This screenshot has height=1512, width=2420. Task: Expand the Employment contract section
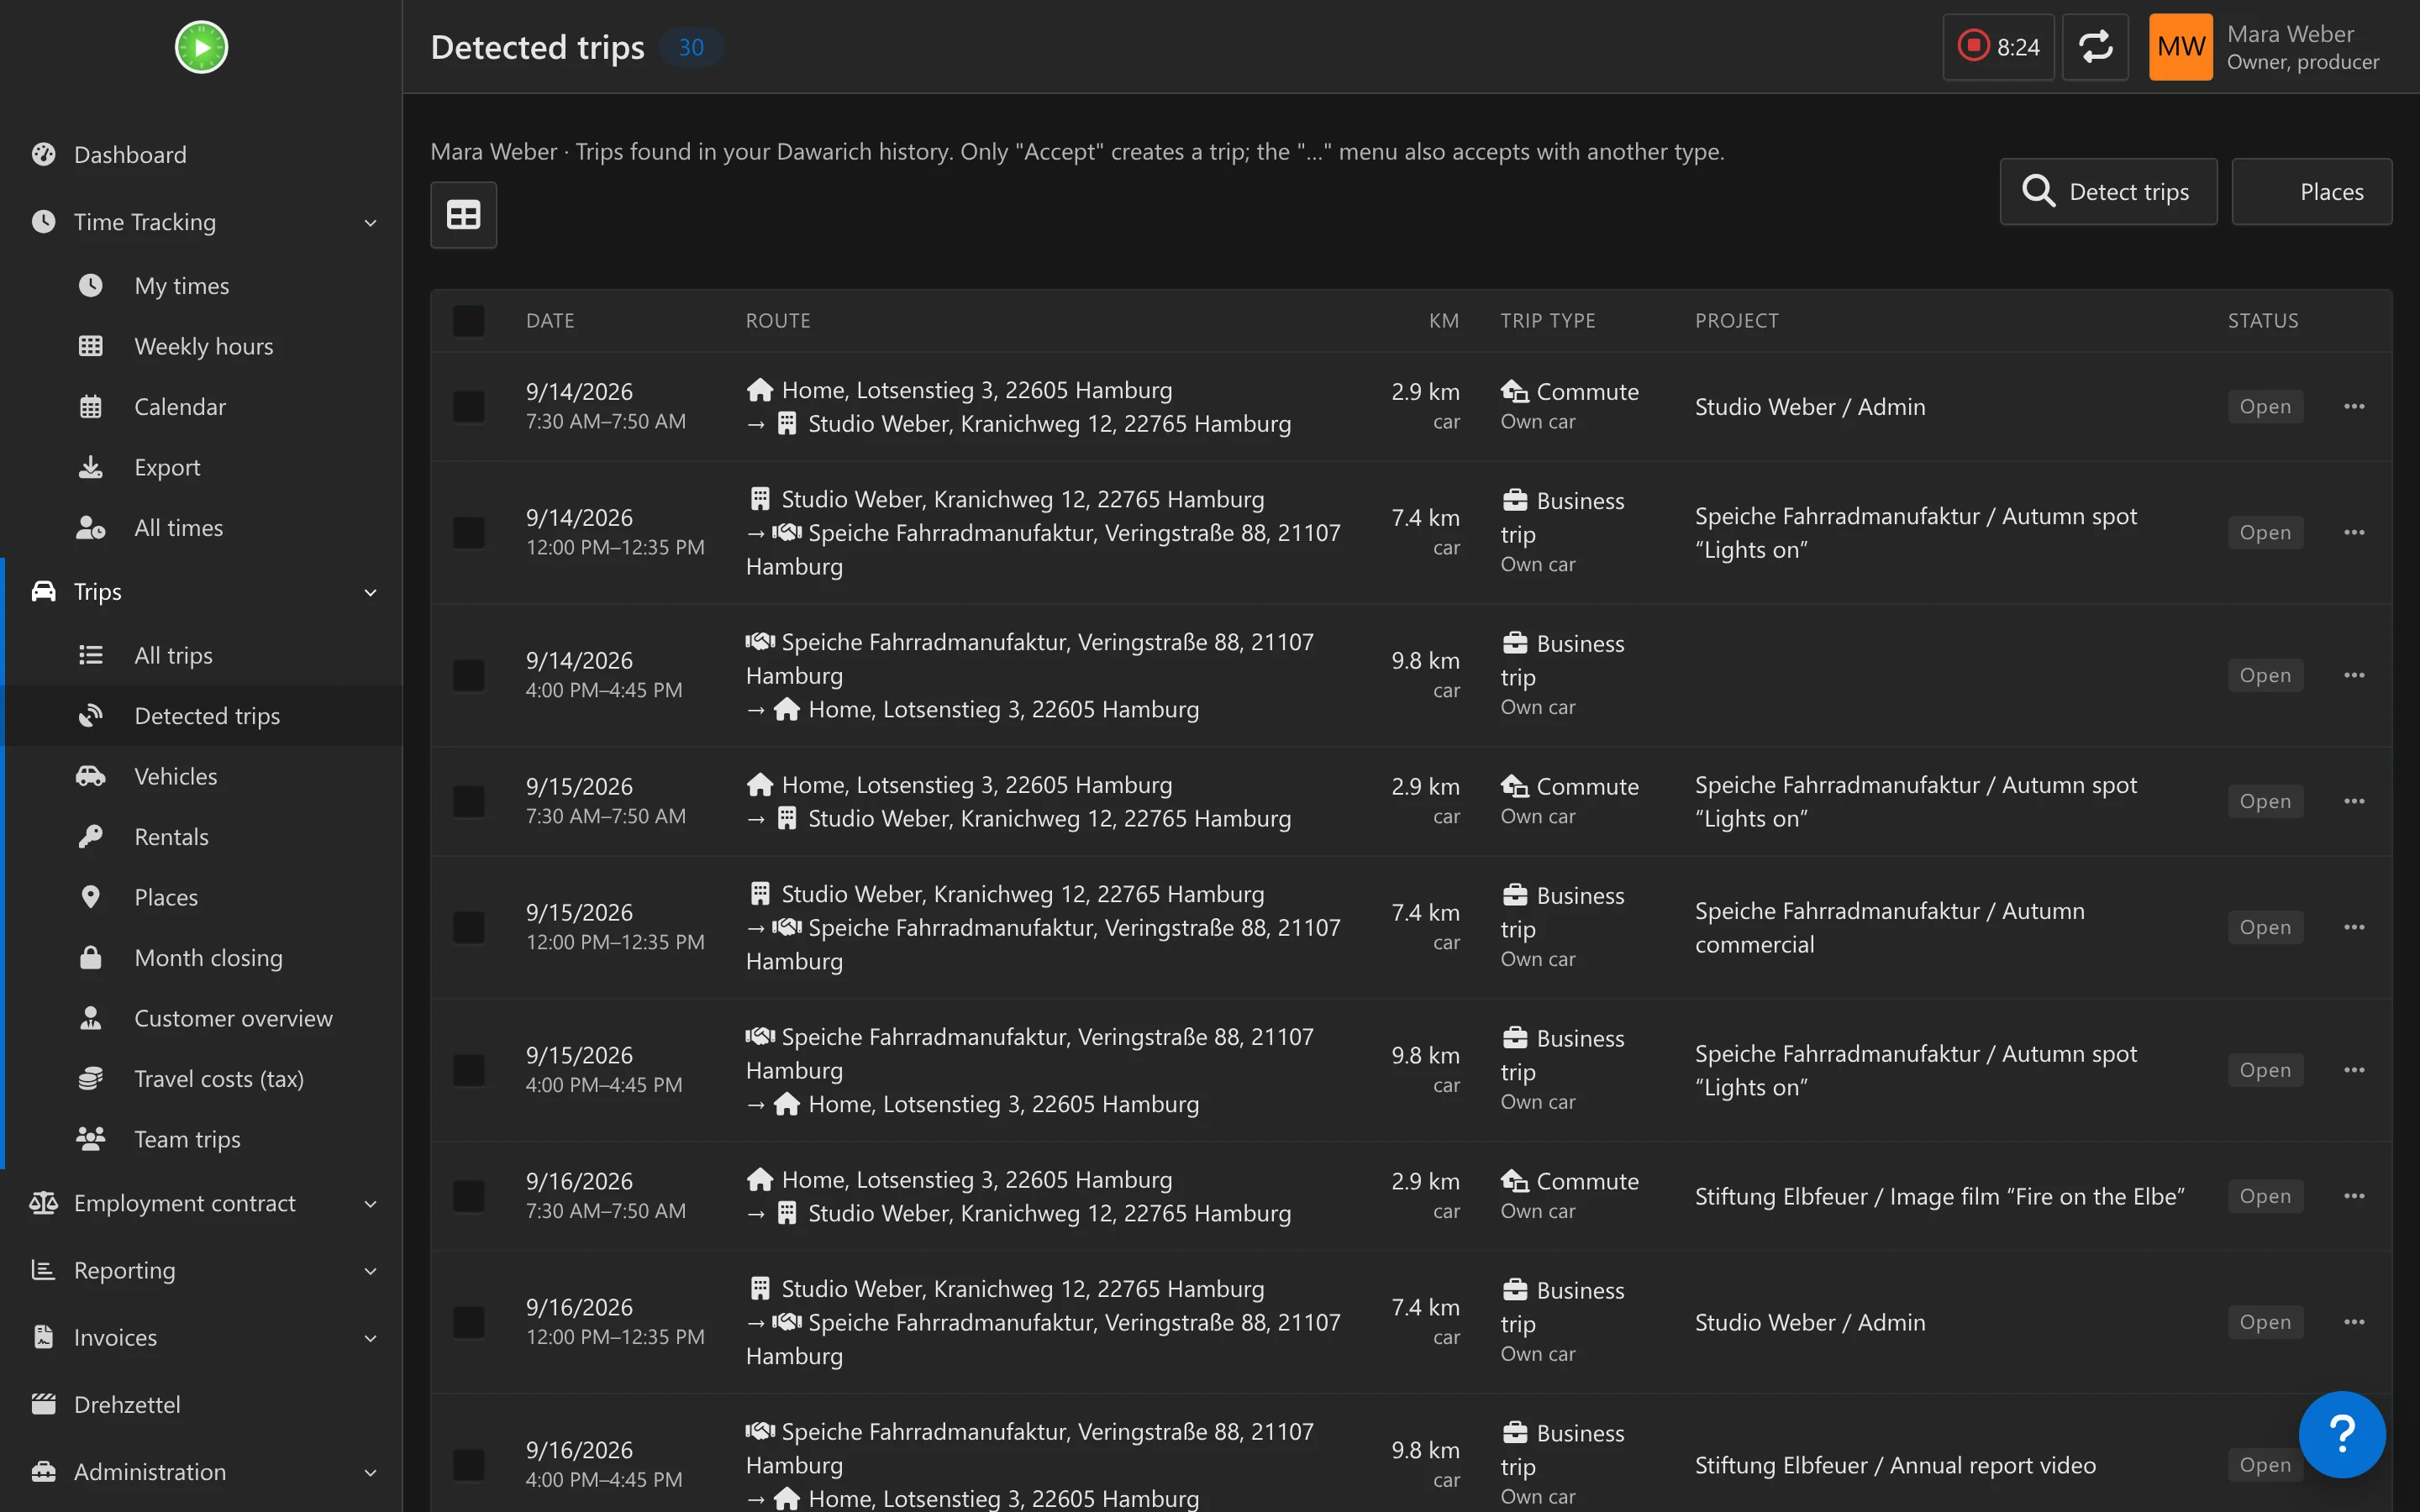pyautogui.click(x=201, y=1203)
